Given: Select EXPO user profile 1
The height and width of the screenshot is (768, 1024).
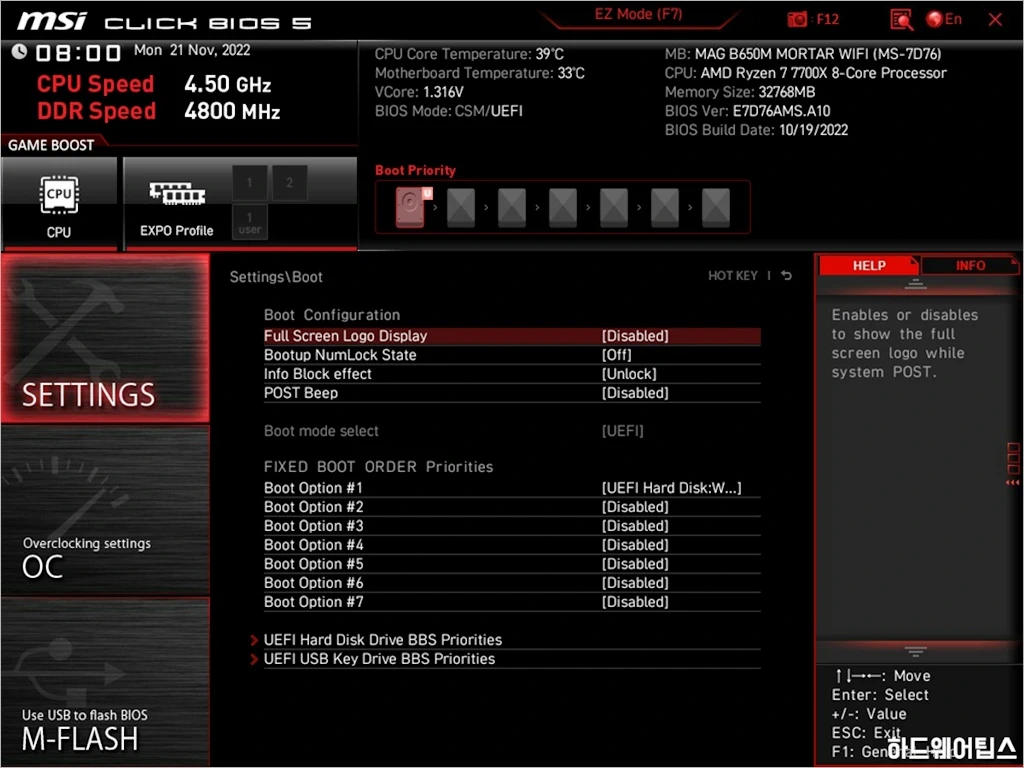Looking at the screenshot, I should [249, 222].
